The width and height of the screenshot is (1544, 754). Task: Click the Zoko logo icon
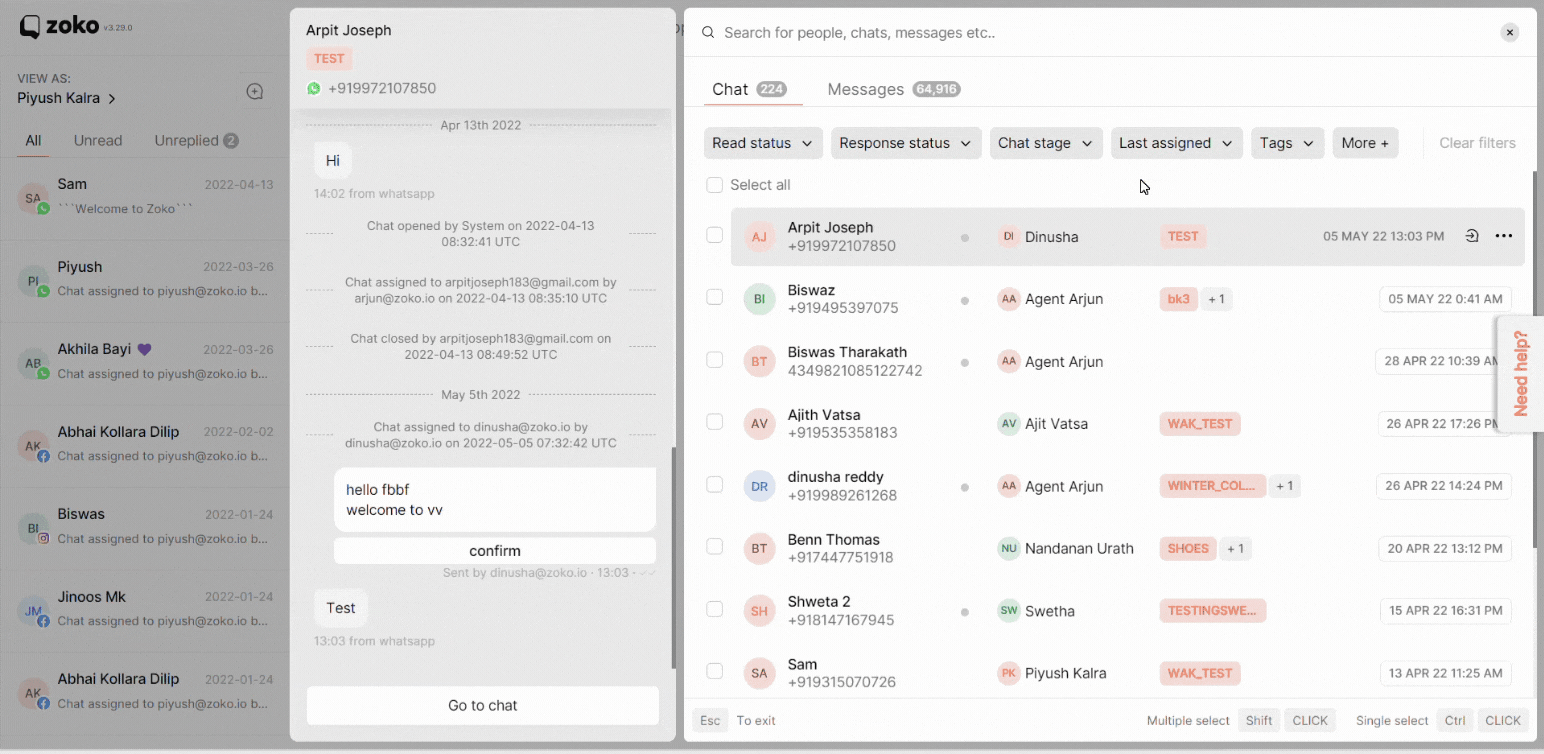[31, 27]
